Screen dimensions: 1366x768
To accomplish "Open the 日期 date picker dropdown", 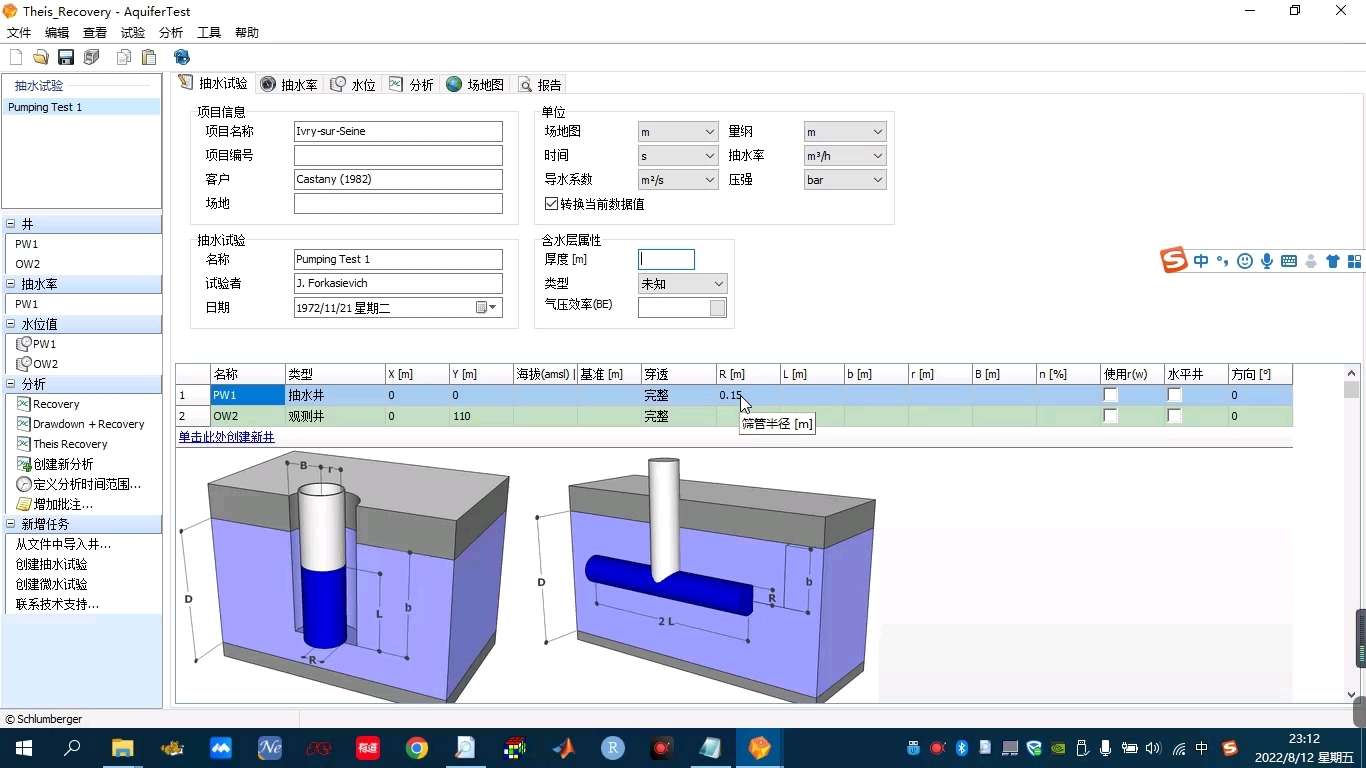I will point(487,308).
